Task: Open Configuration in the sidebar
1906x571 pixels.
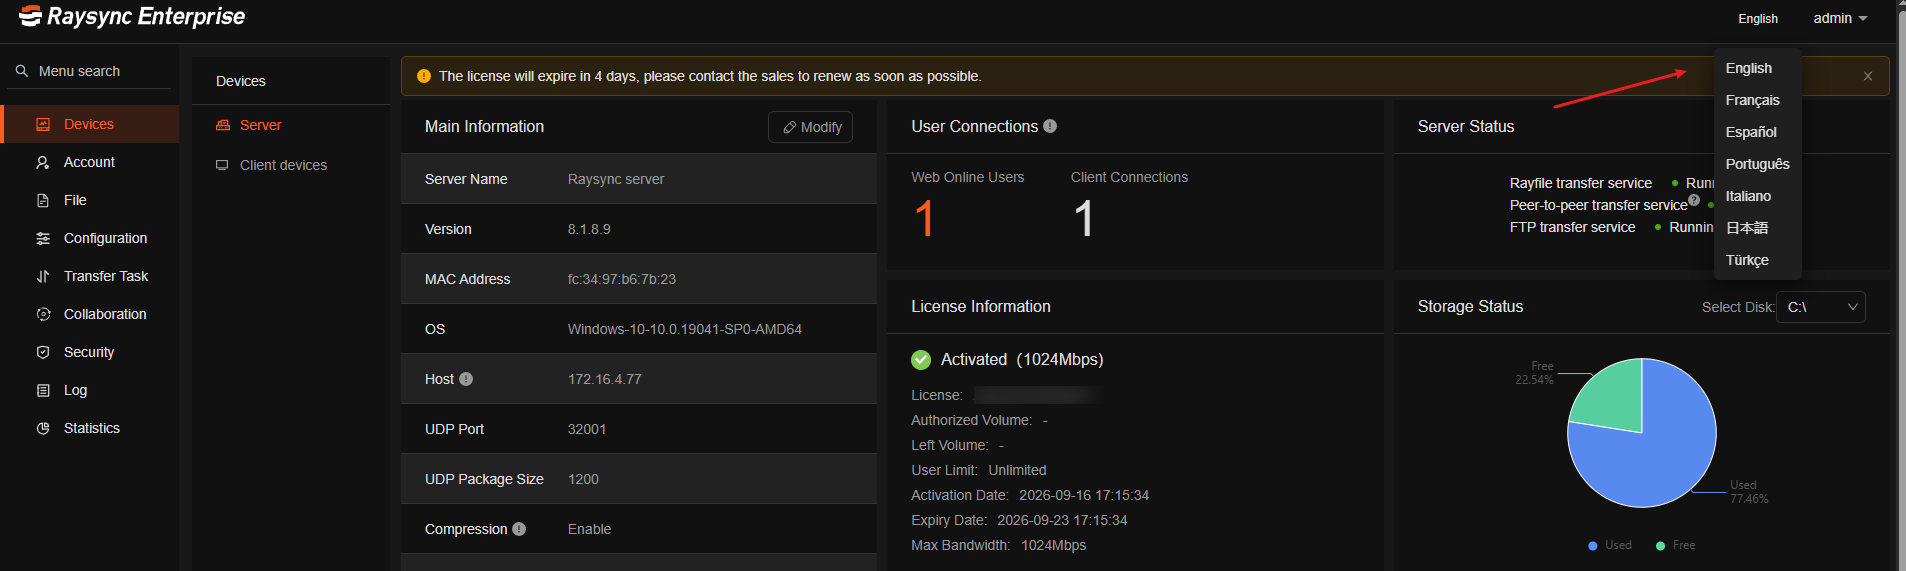Action: [90, 238]
